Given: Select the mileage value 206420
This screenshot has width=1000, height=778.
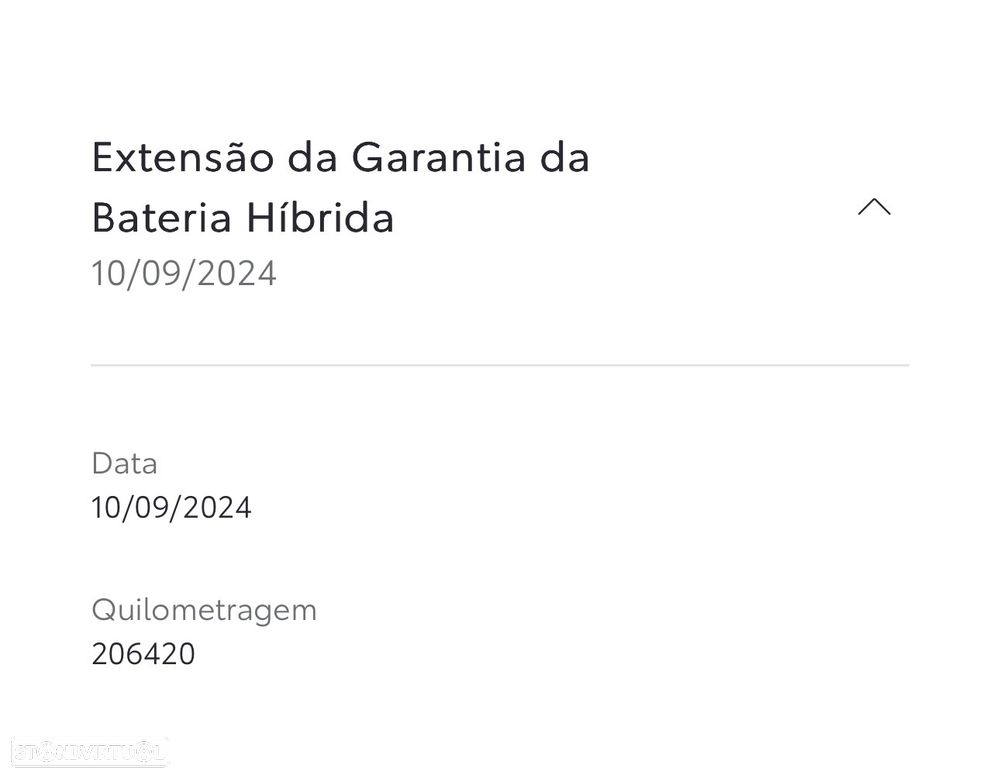Looking at the screenshot, I should pyautogui.click(x=143, y=655).
